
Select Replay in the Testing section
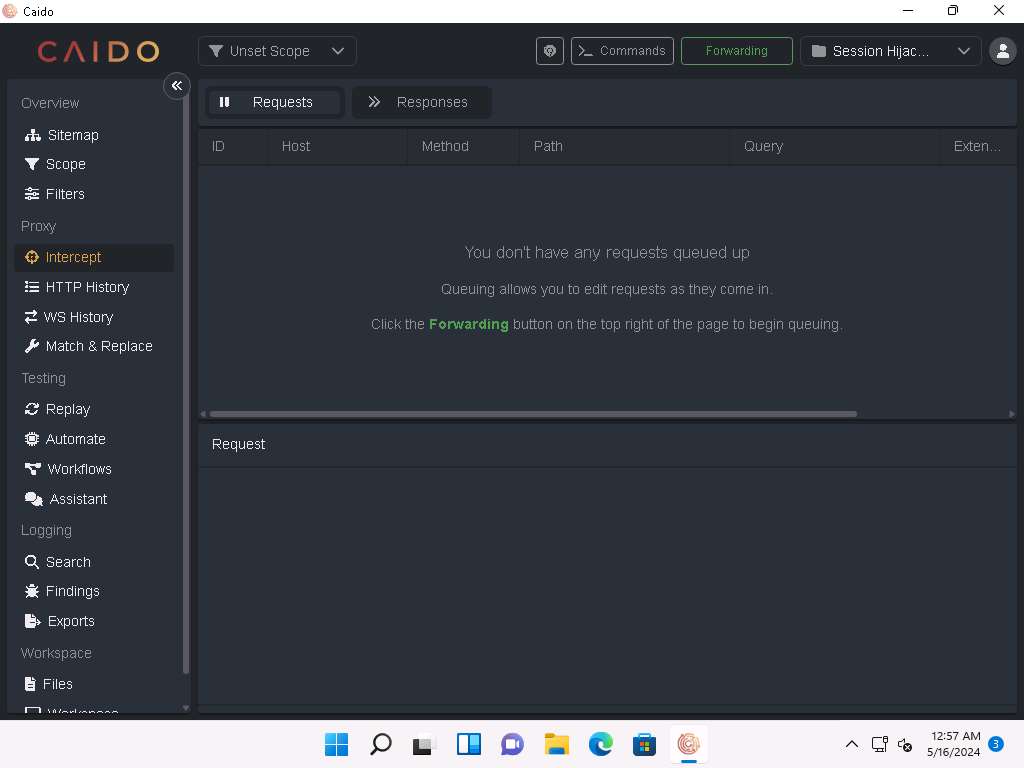(67, 409)
